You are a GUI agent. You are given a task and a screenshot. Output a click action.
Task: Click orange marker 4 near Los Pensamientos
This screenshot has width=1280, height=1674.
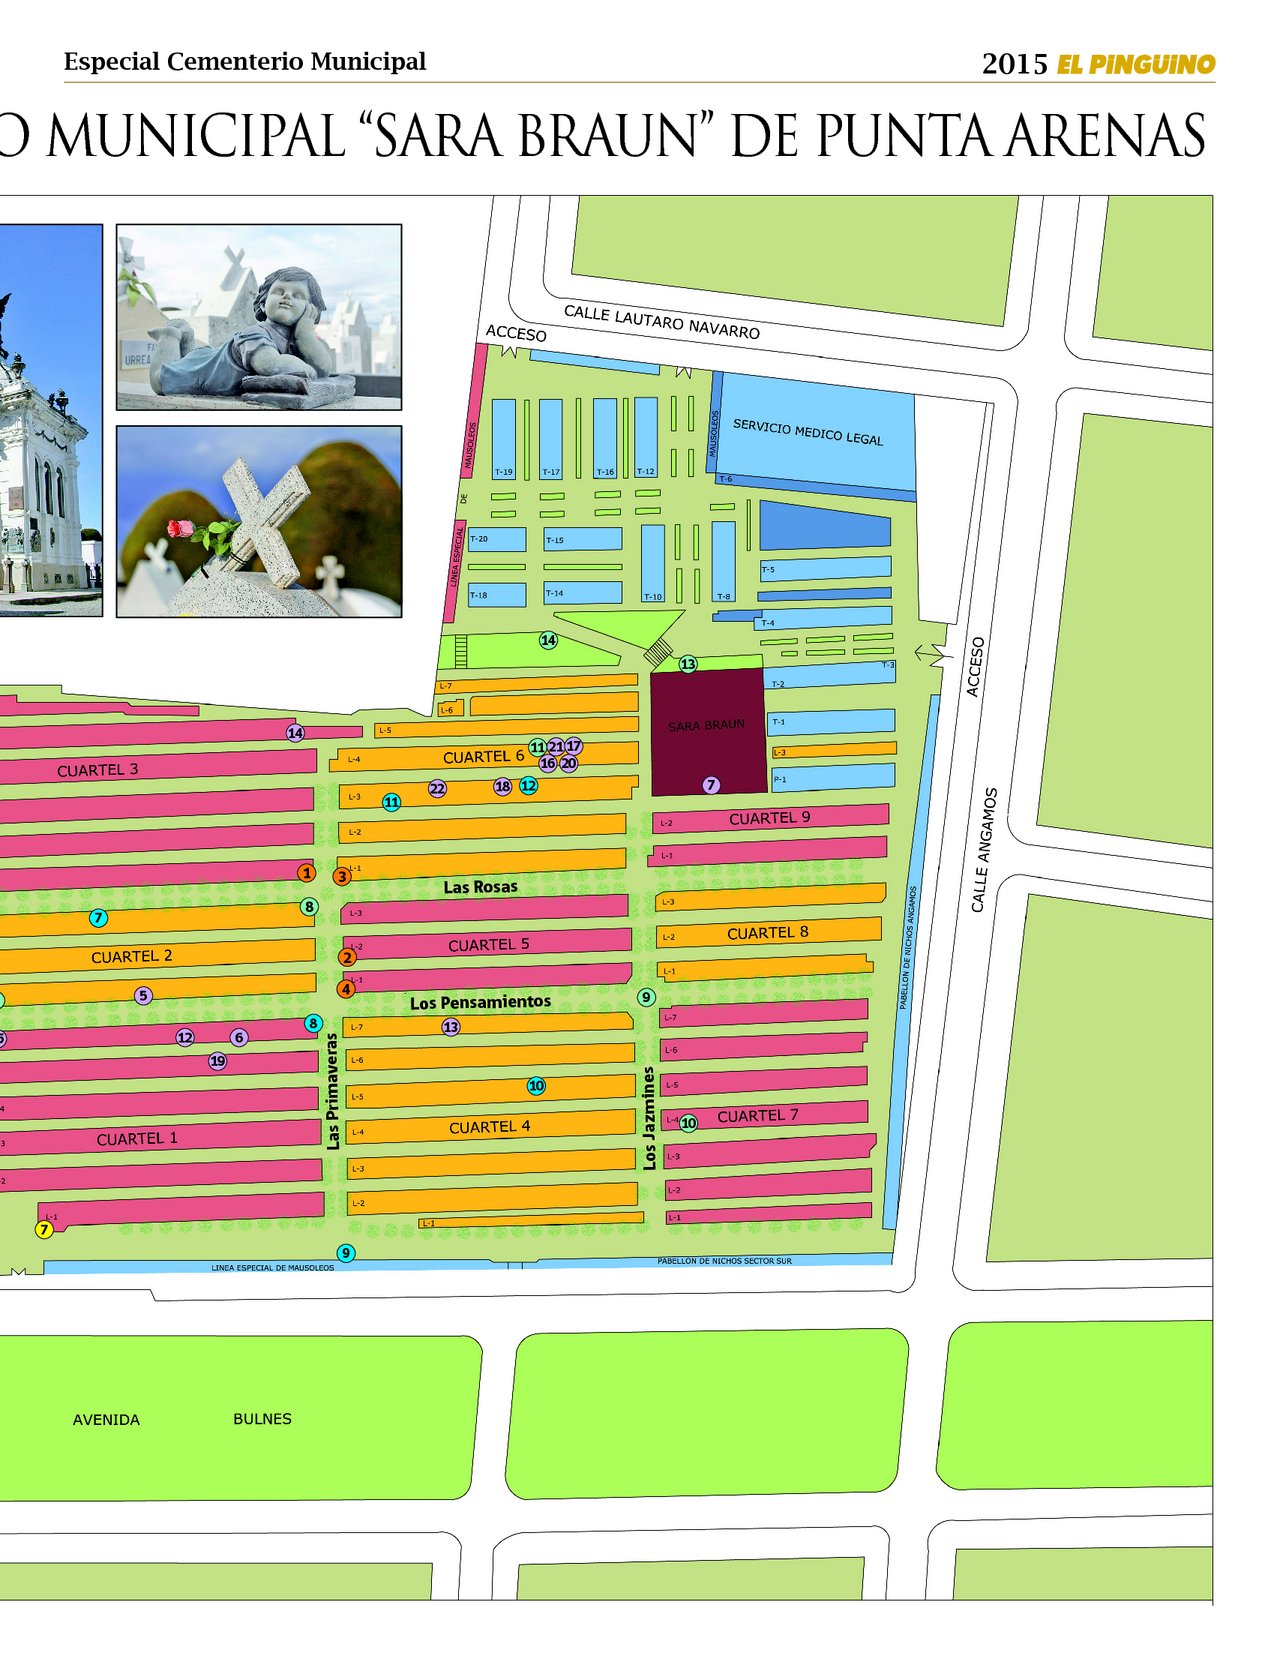click(x=346, y=989)
